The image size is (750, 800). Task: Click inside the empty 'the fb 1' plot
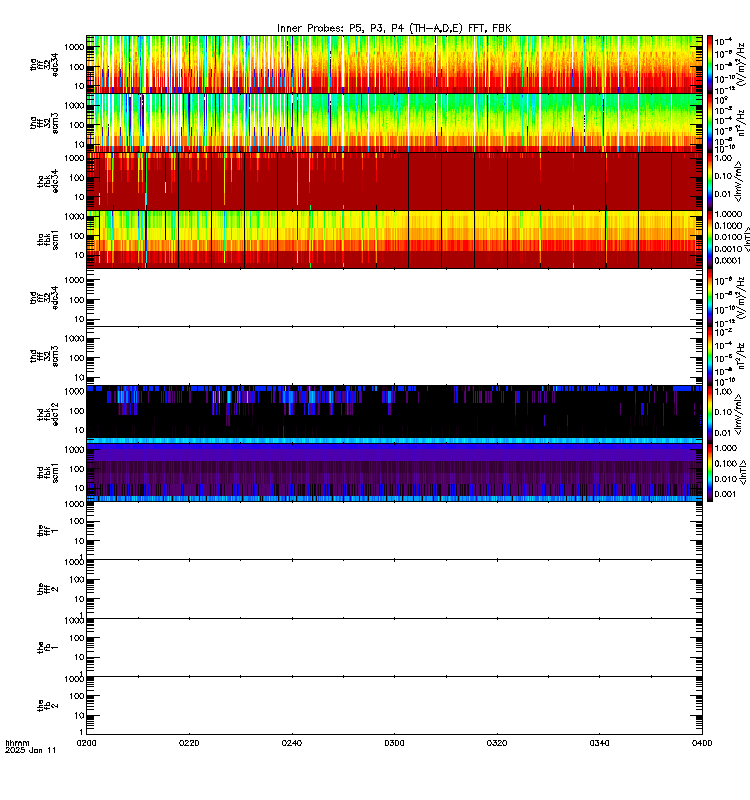(x=394, y=647)
